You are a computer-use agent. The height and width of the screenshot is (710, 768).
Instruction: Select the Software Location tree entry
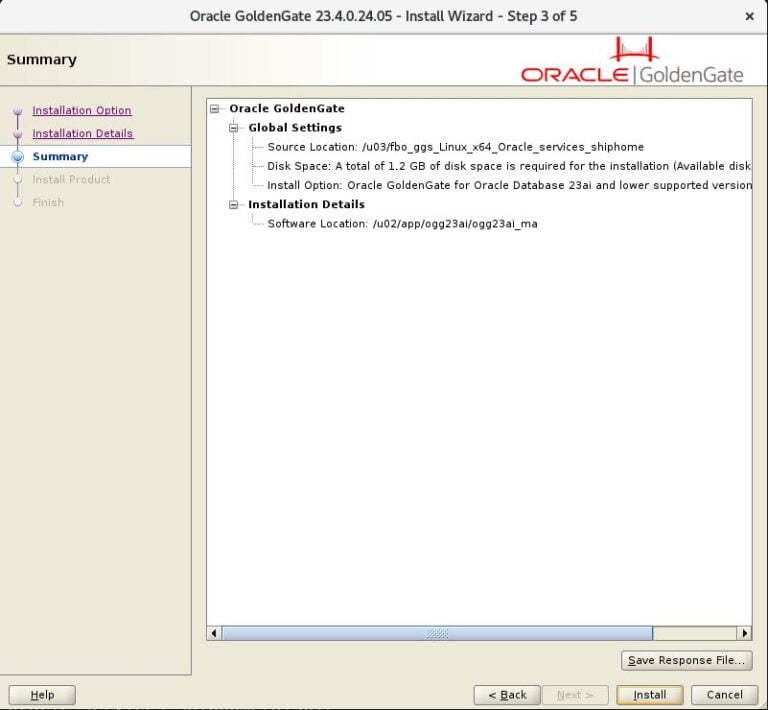[x=402, y=224]
